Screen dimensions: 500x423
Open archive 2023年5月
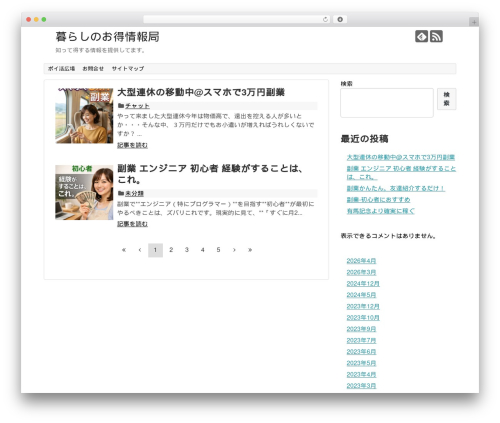pos(361,363)
